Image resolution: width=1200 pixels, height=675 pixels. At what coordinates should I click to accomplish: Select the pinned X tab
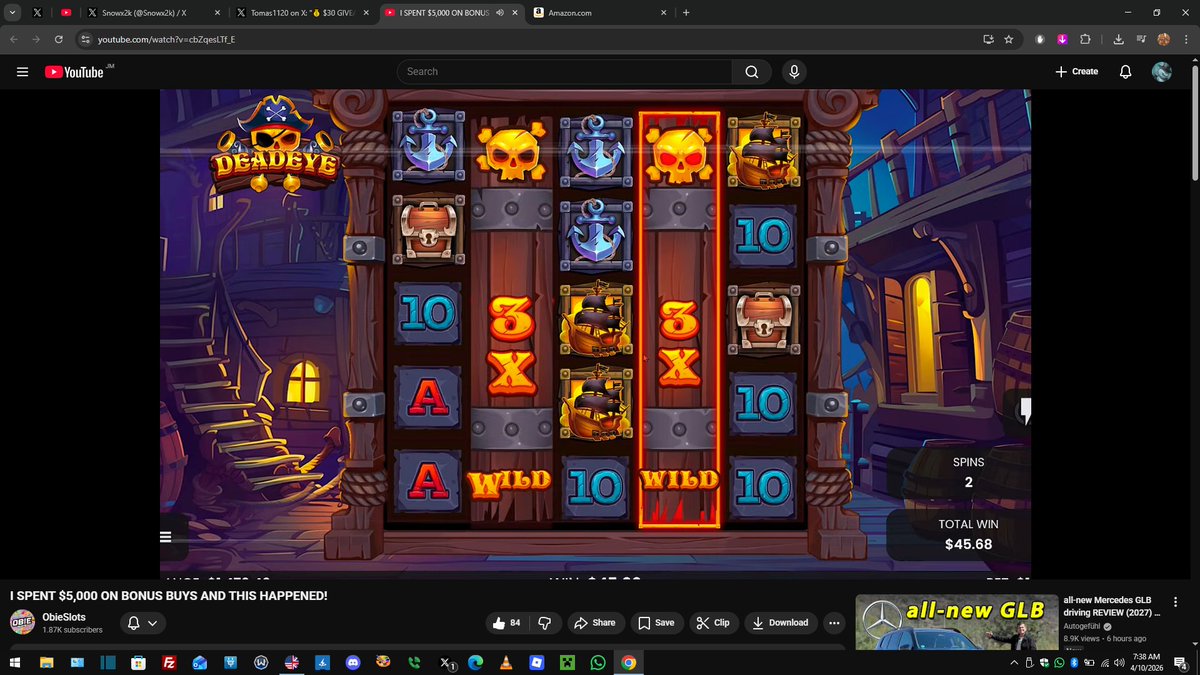(x=37, y=13)
